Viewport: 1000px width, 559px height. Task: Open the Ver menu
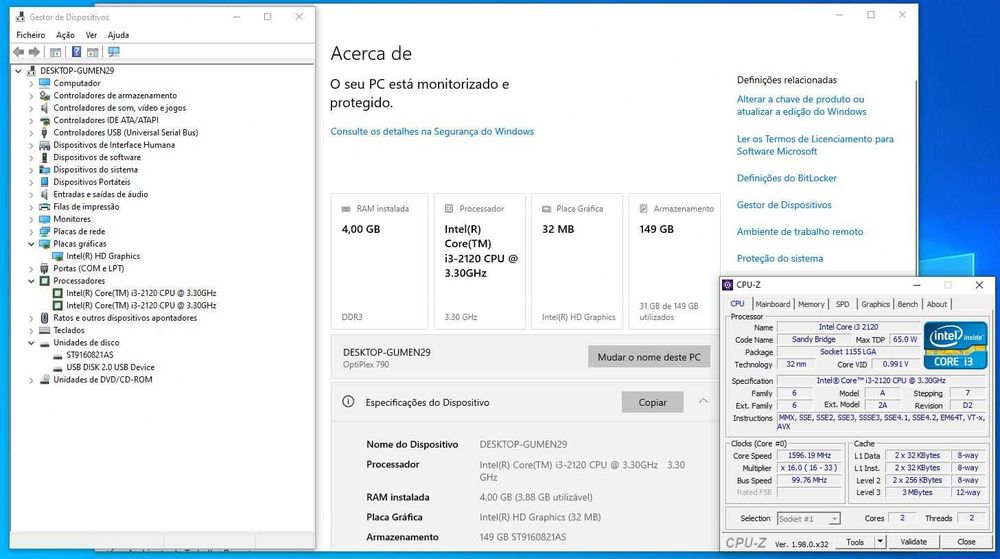click(x=91, y=35)
